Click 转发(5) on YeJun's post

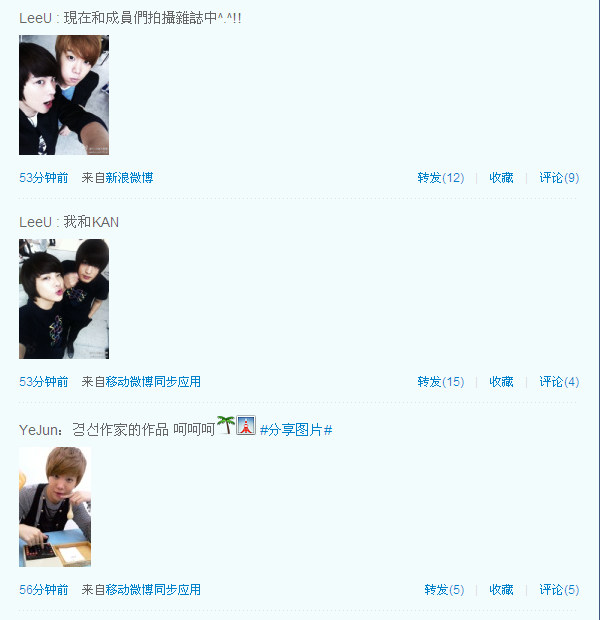click(x=444, y=590)
